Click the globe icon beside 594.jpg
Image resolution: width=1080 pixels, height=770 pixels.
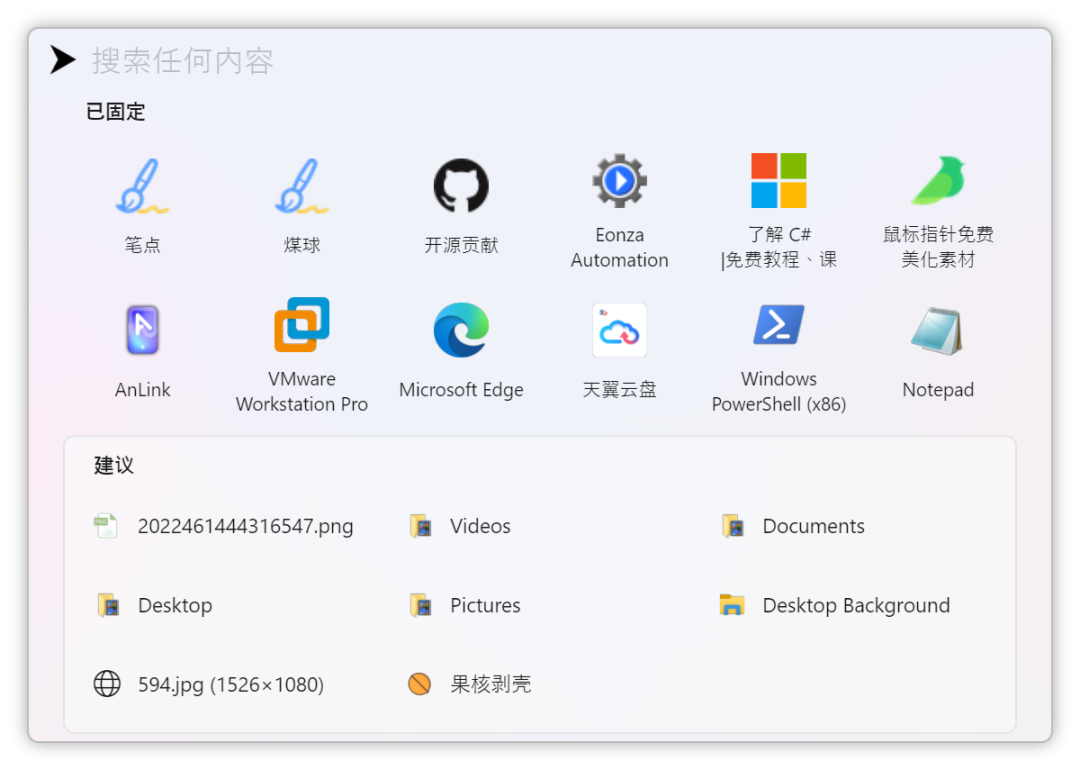(107, 684)
